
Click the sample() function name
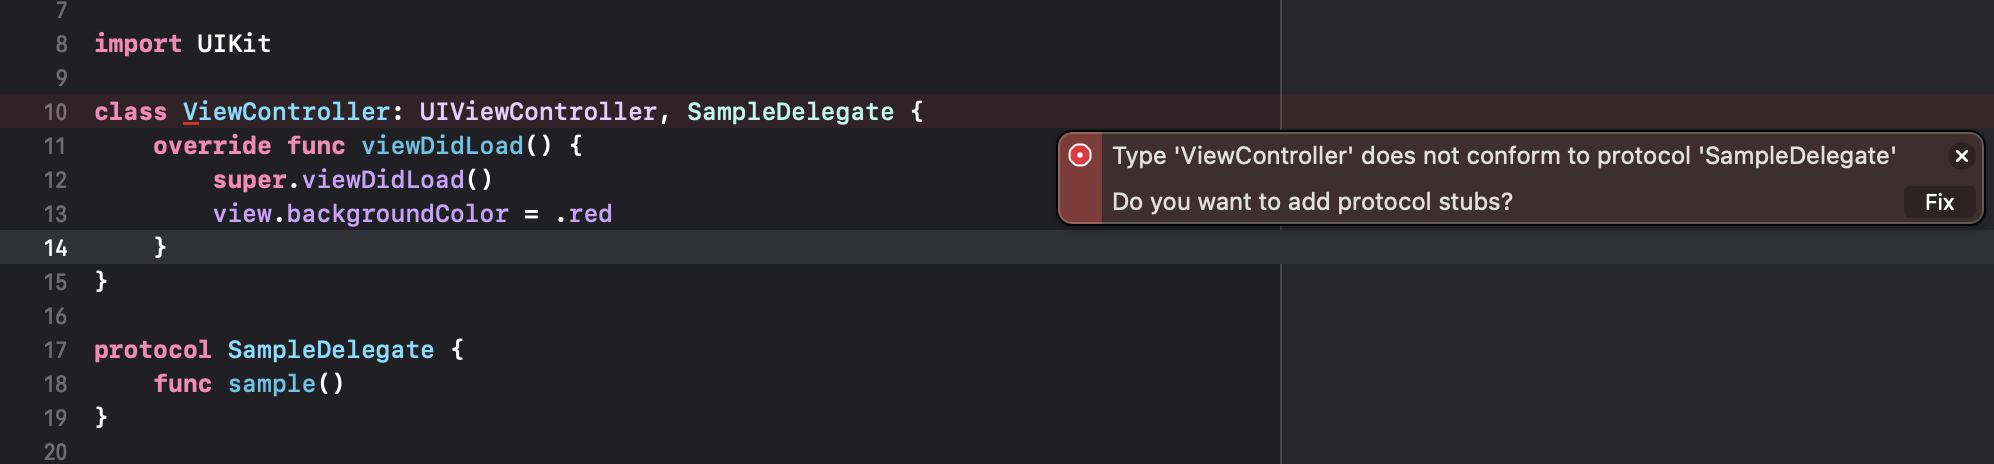pos(272,384)
